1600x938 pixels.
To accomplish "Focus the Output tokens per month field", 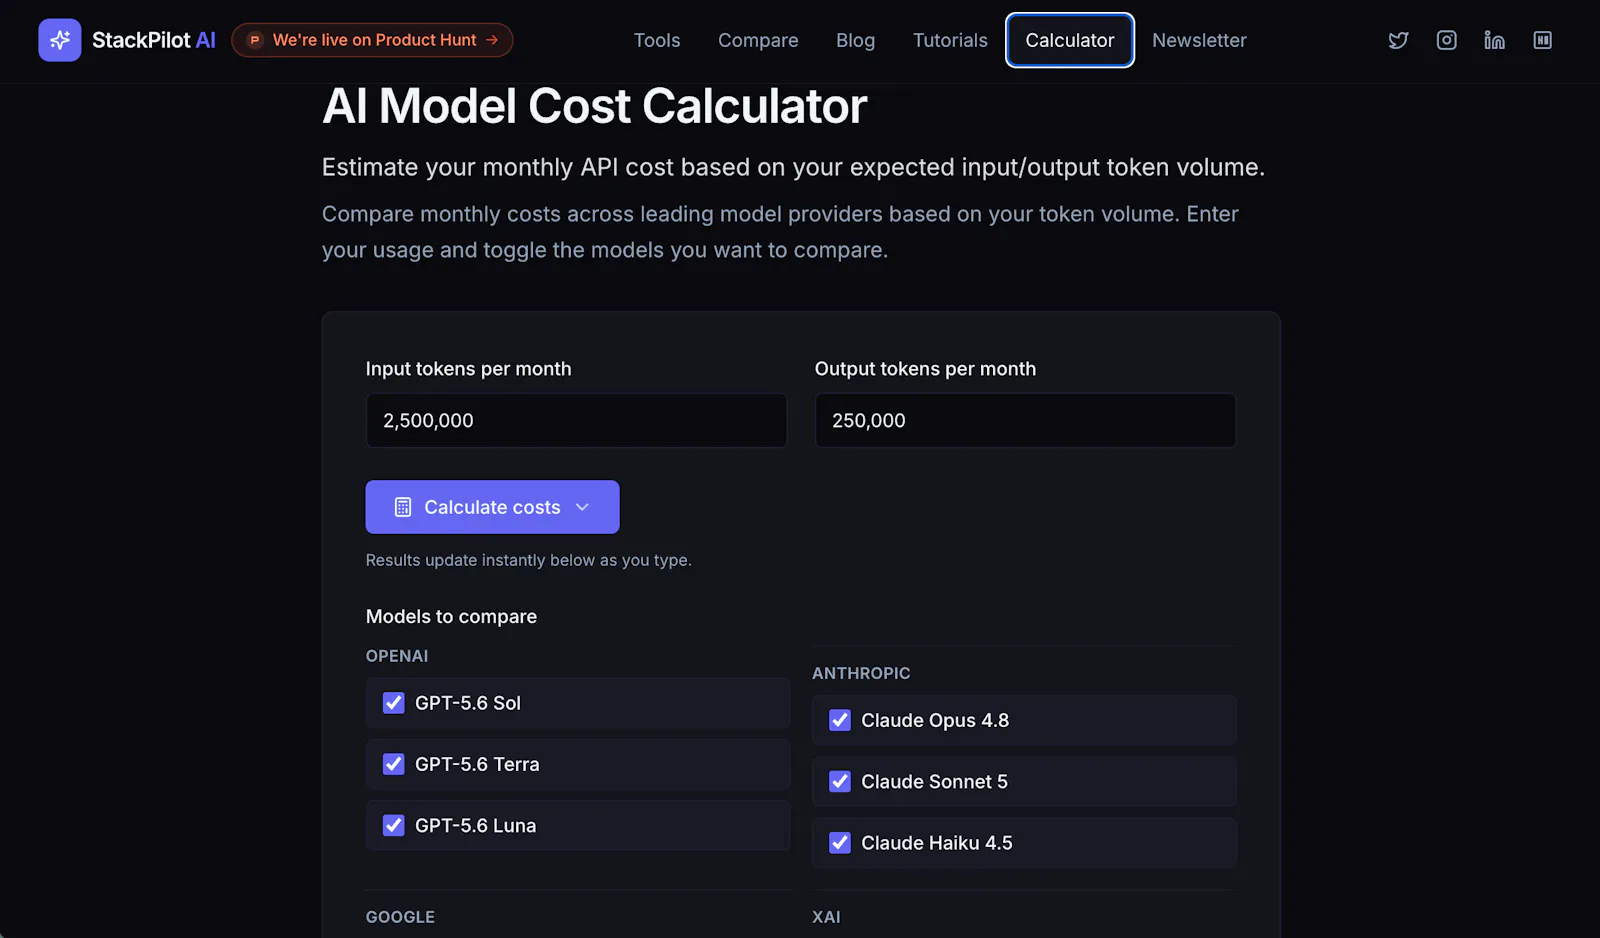I will (x=1025, y=420).
